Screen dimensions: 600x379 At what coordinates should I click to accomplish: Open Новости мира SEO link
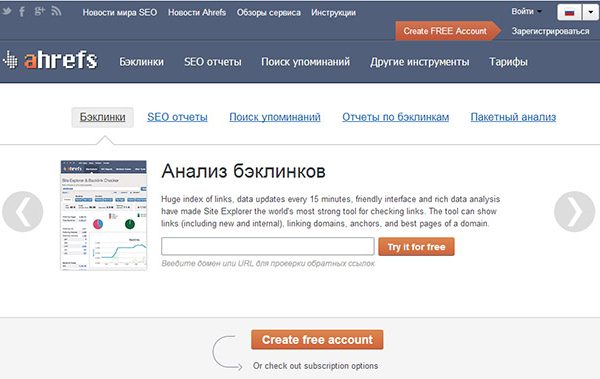[120, 13]
